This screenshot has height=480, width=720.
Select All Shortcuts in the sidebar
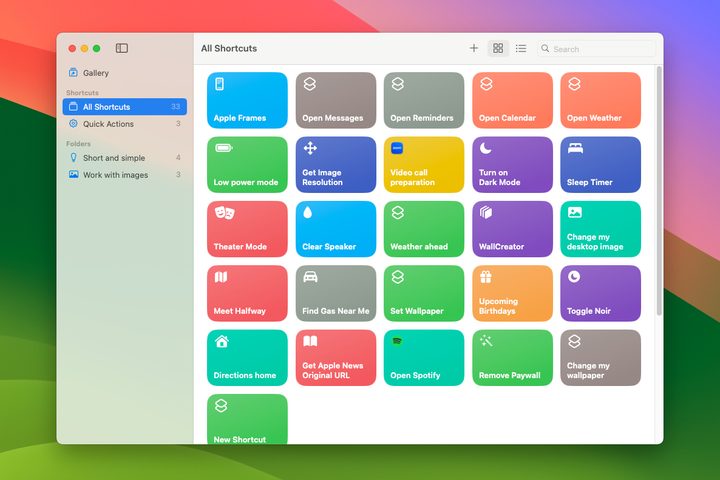point(125,107)
